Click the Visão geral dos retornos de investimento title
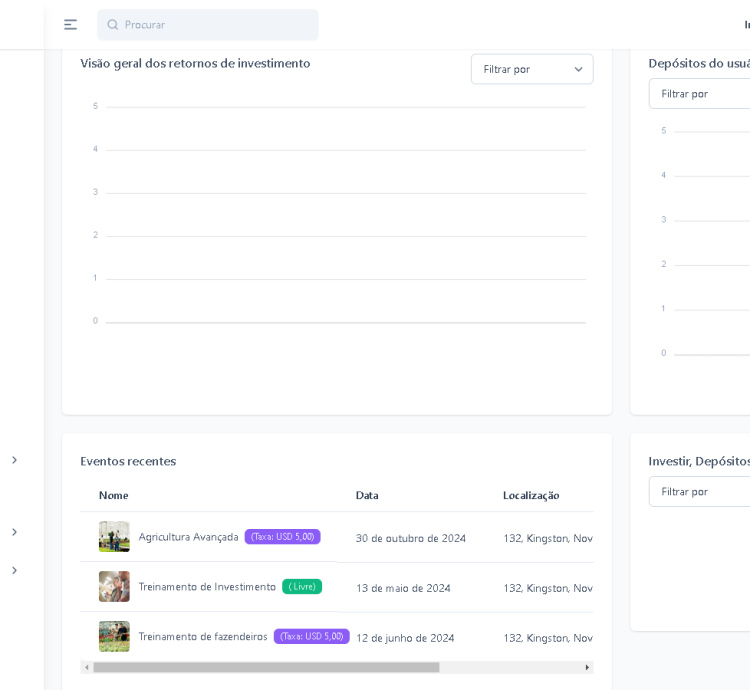Image resolution: width=750 pixels, height=690 pixels. (195, 64)
